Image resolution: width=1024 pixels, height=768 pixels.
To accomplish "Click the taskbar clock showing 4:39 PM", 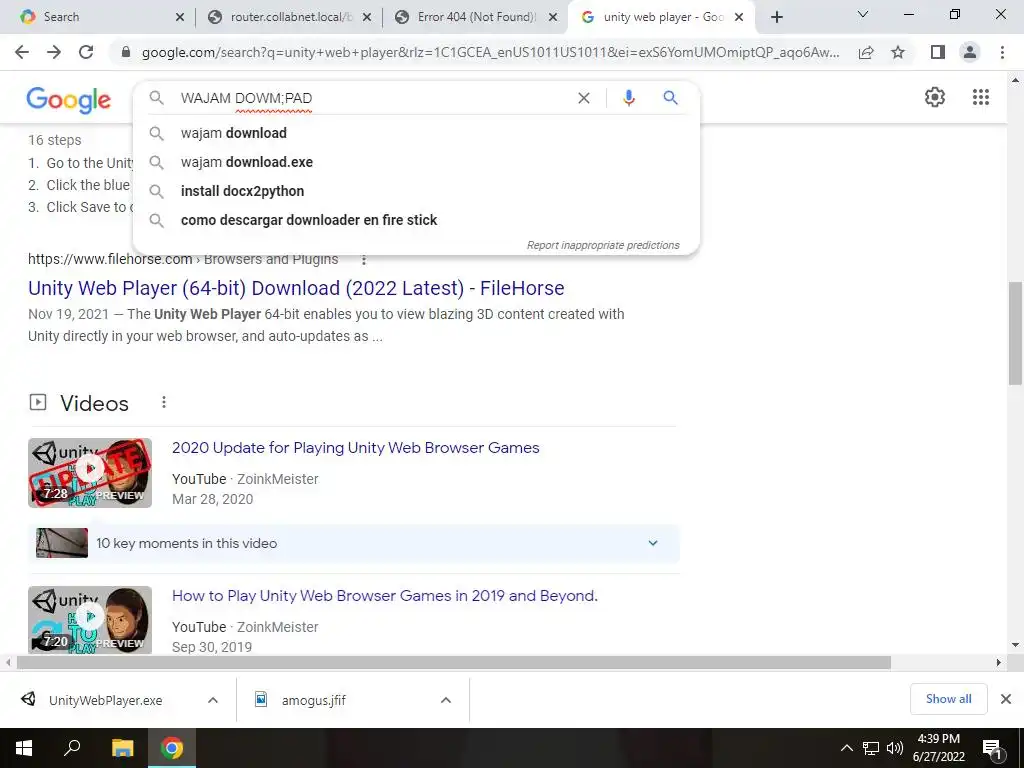I will point(938,748).
